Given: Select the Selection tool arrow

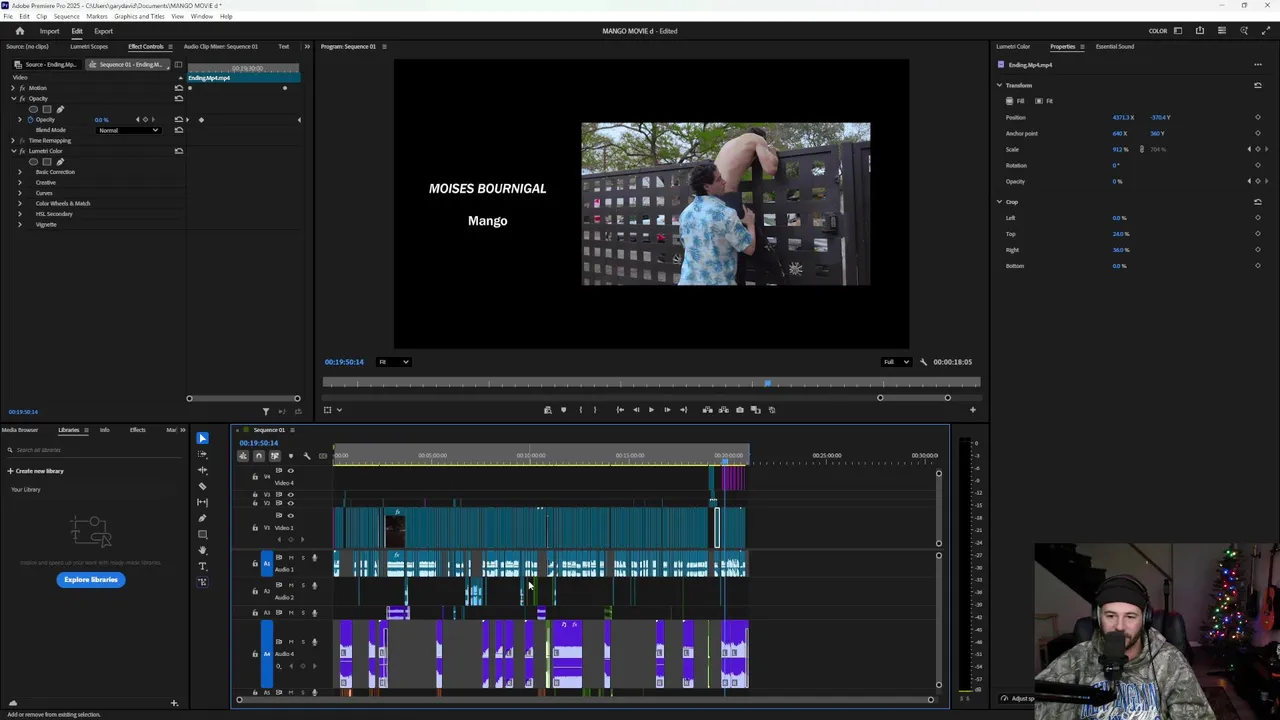Looking at the screenshot, I should 202,438.
